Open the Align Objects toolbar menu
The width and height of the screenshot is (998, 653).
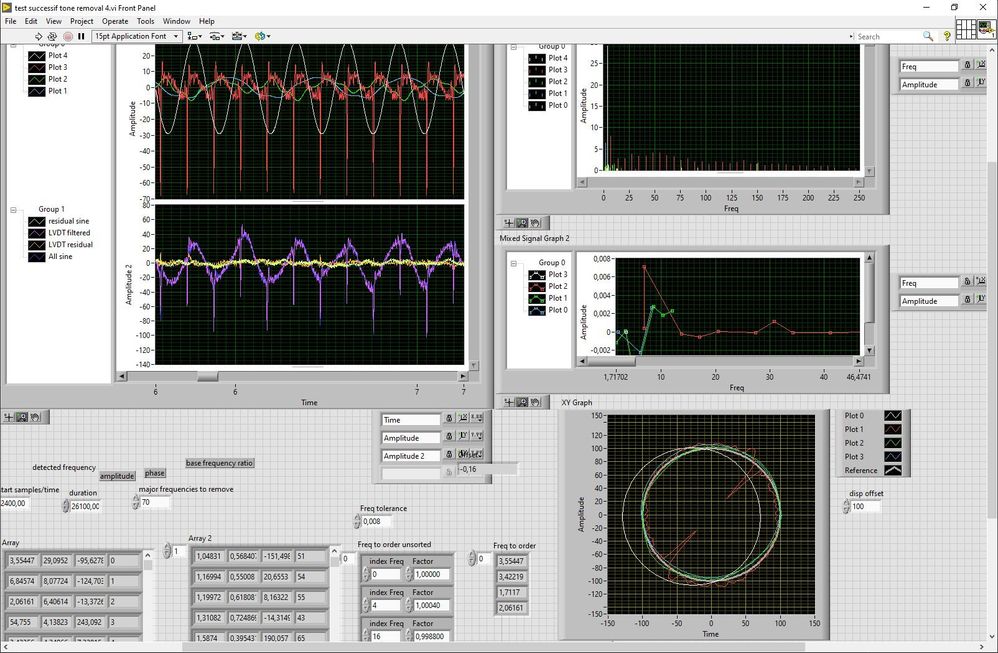[195, 36]
